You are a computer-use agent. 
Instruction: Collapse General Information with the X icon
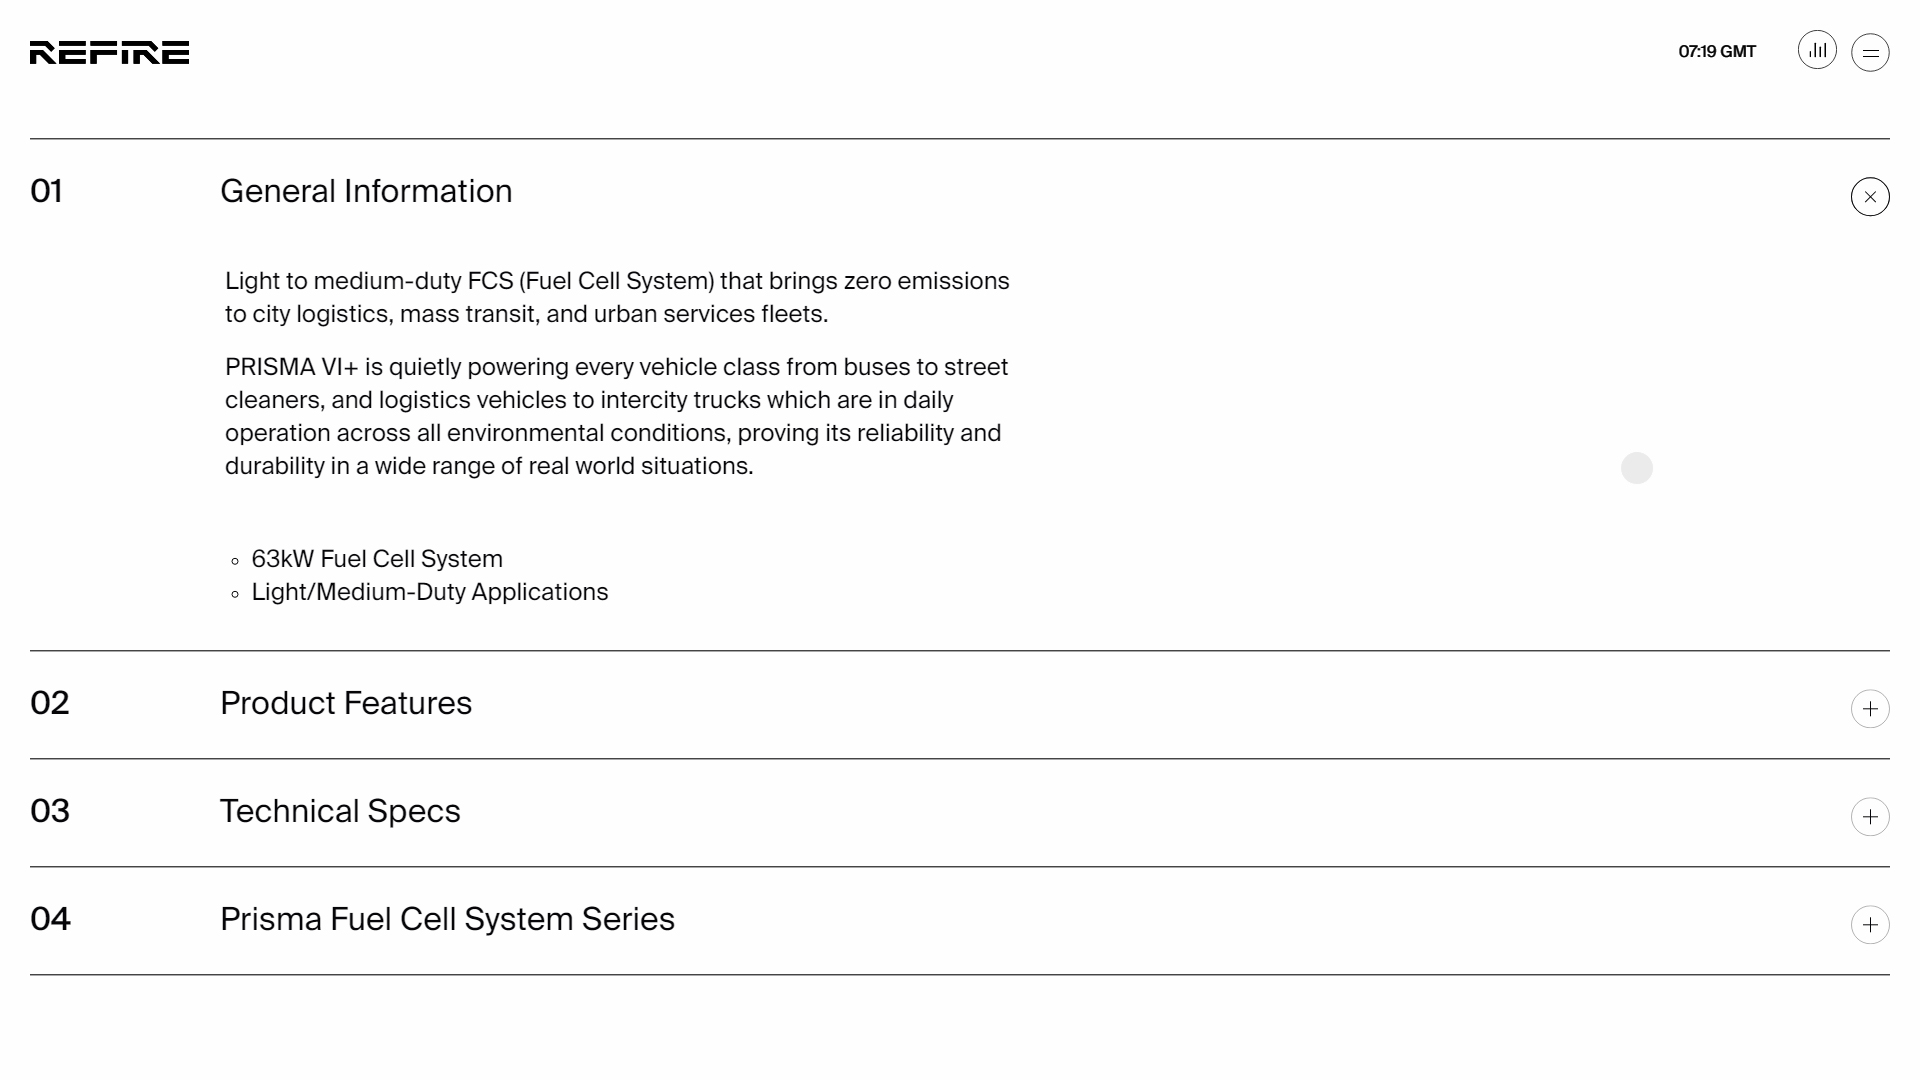pos(1870,197)
